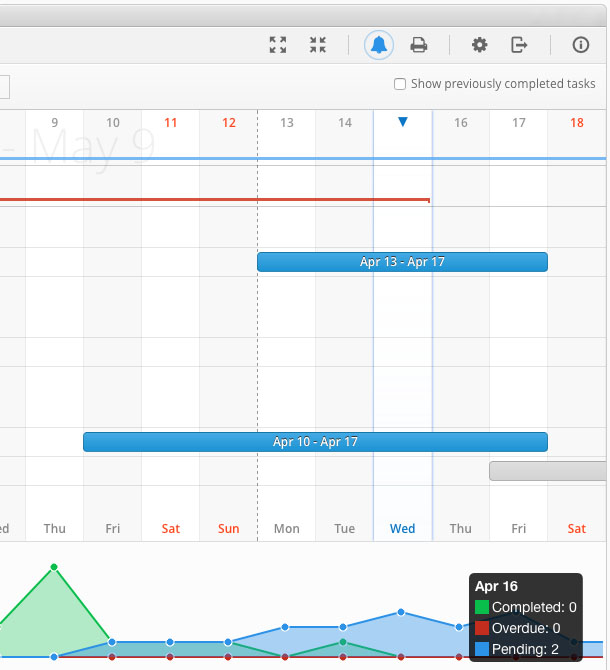Image resolution: width=610 pixels, height=670 pixels.
Task: Click red date header 11
Action: (170, 123)
